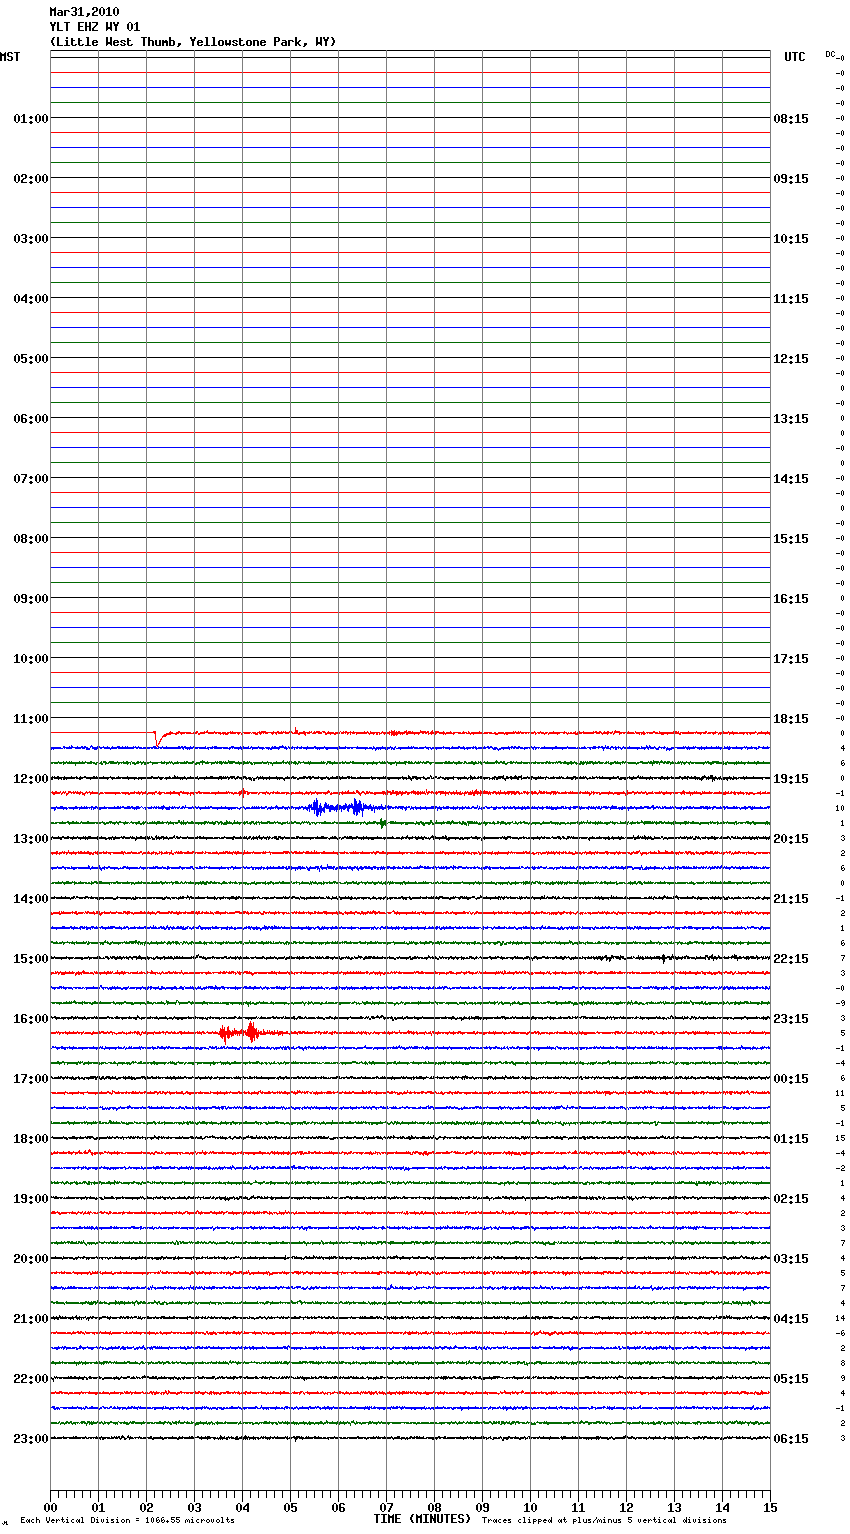The image size is (850, 1534).
Task: Click the 04:15 UTC time label
Action: [791, 1319]
